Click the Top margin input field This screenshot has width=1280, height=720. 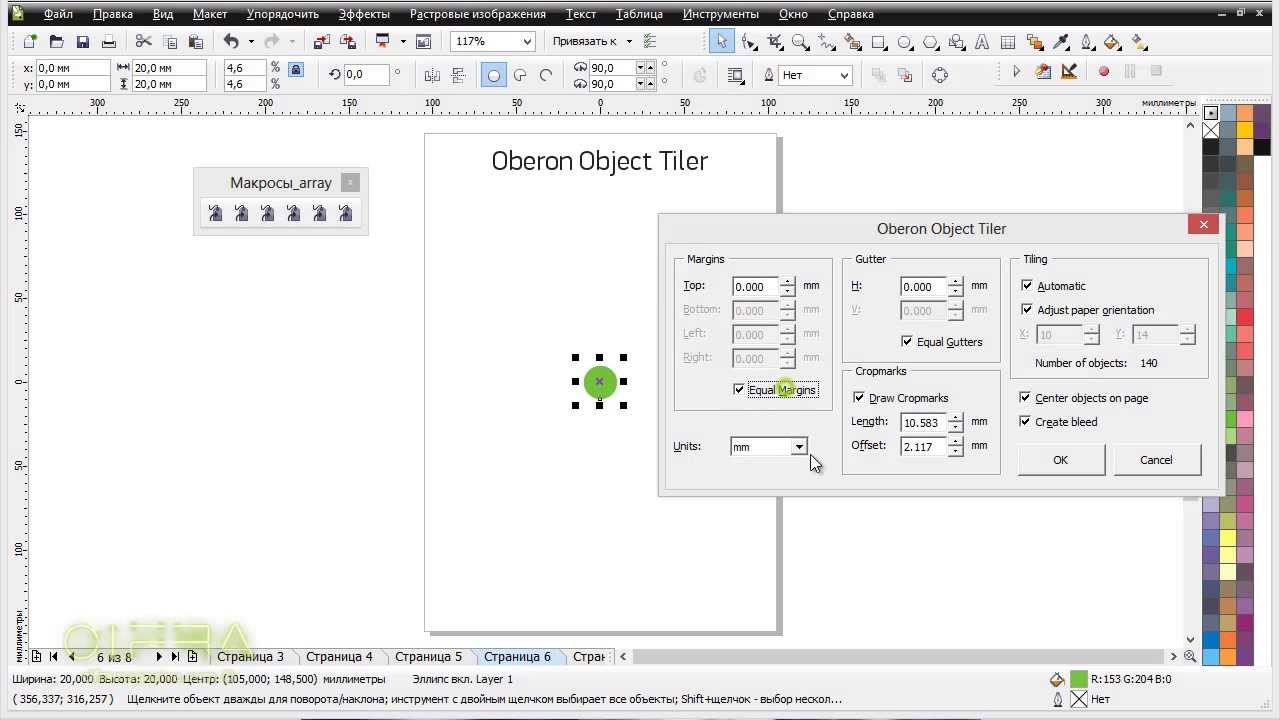(755, 287)
